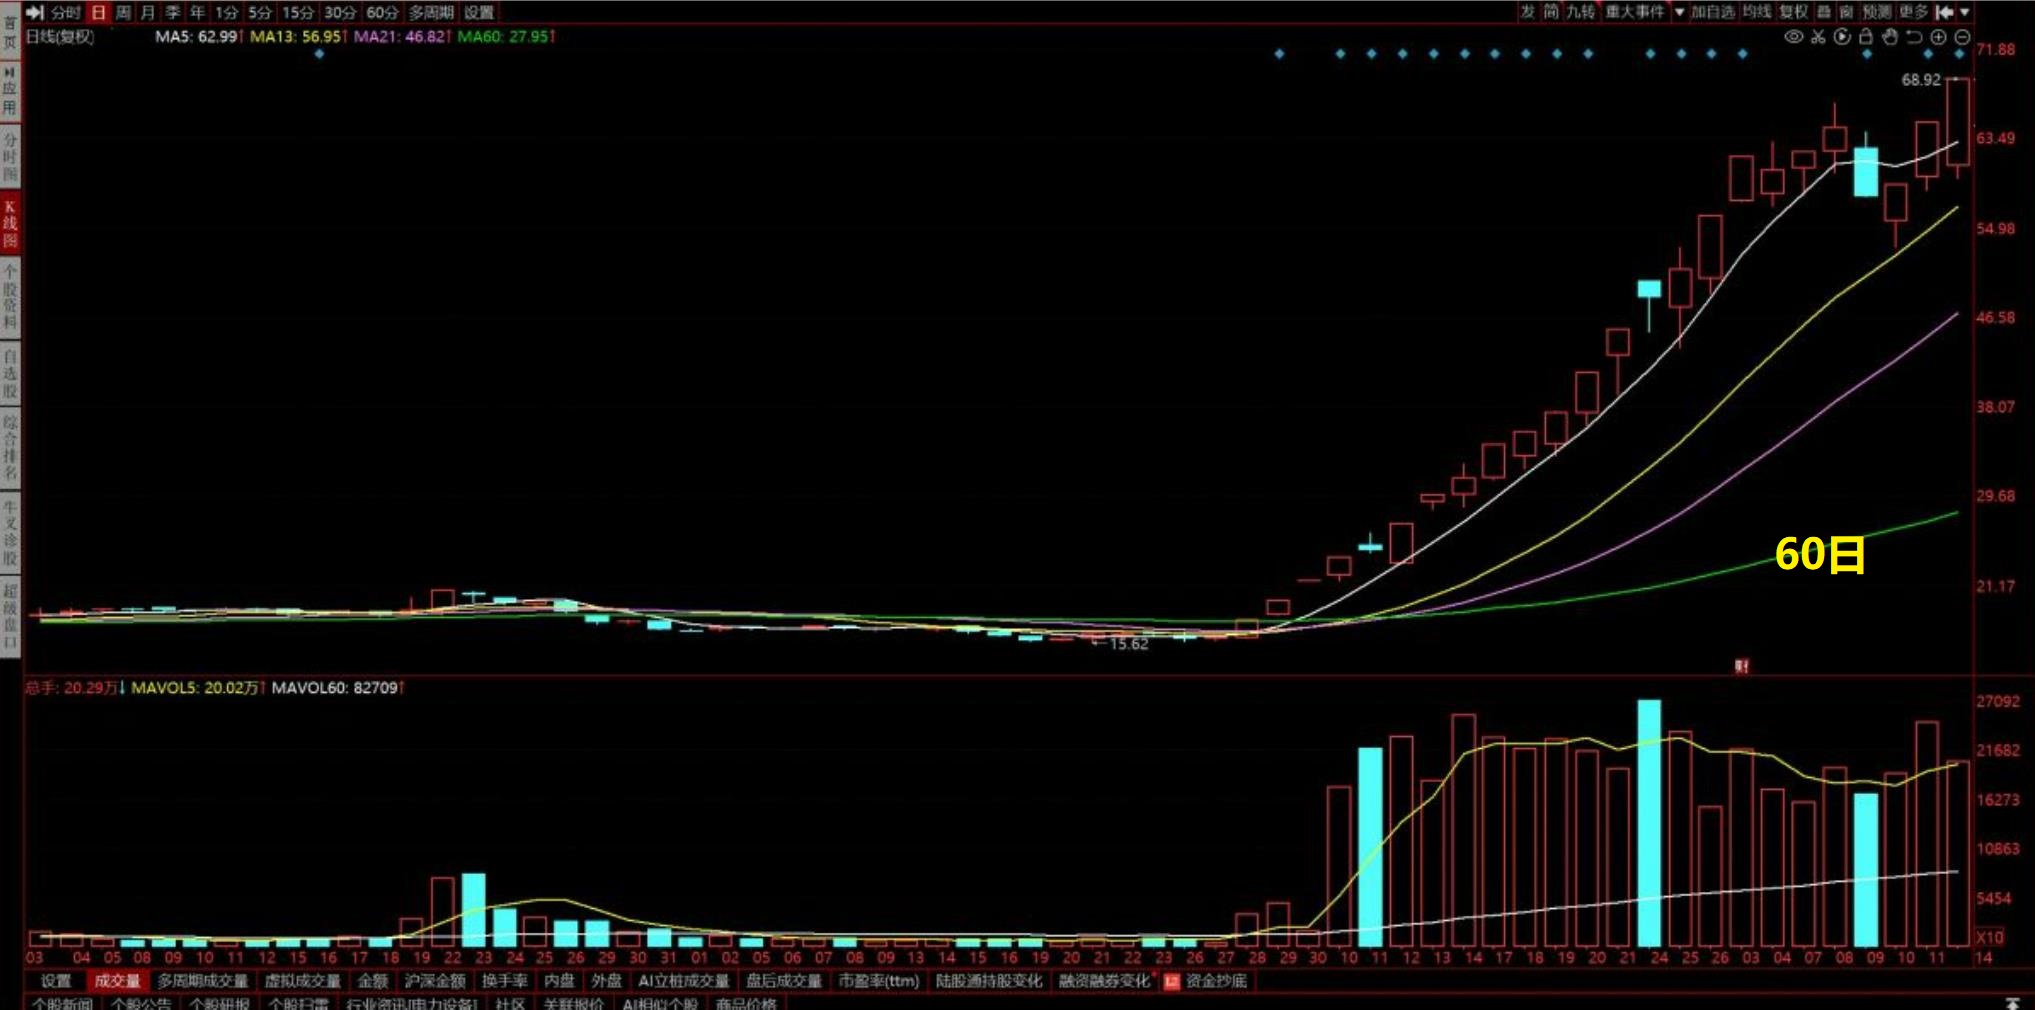The width and height of the screenshot is (2035, 1010).
Task: Open dropdown arrow next to 重大事件
Action: 1679,12
